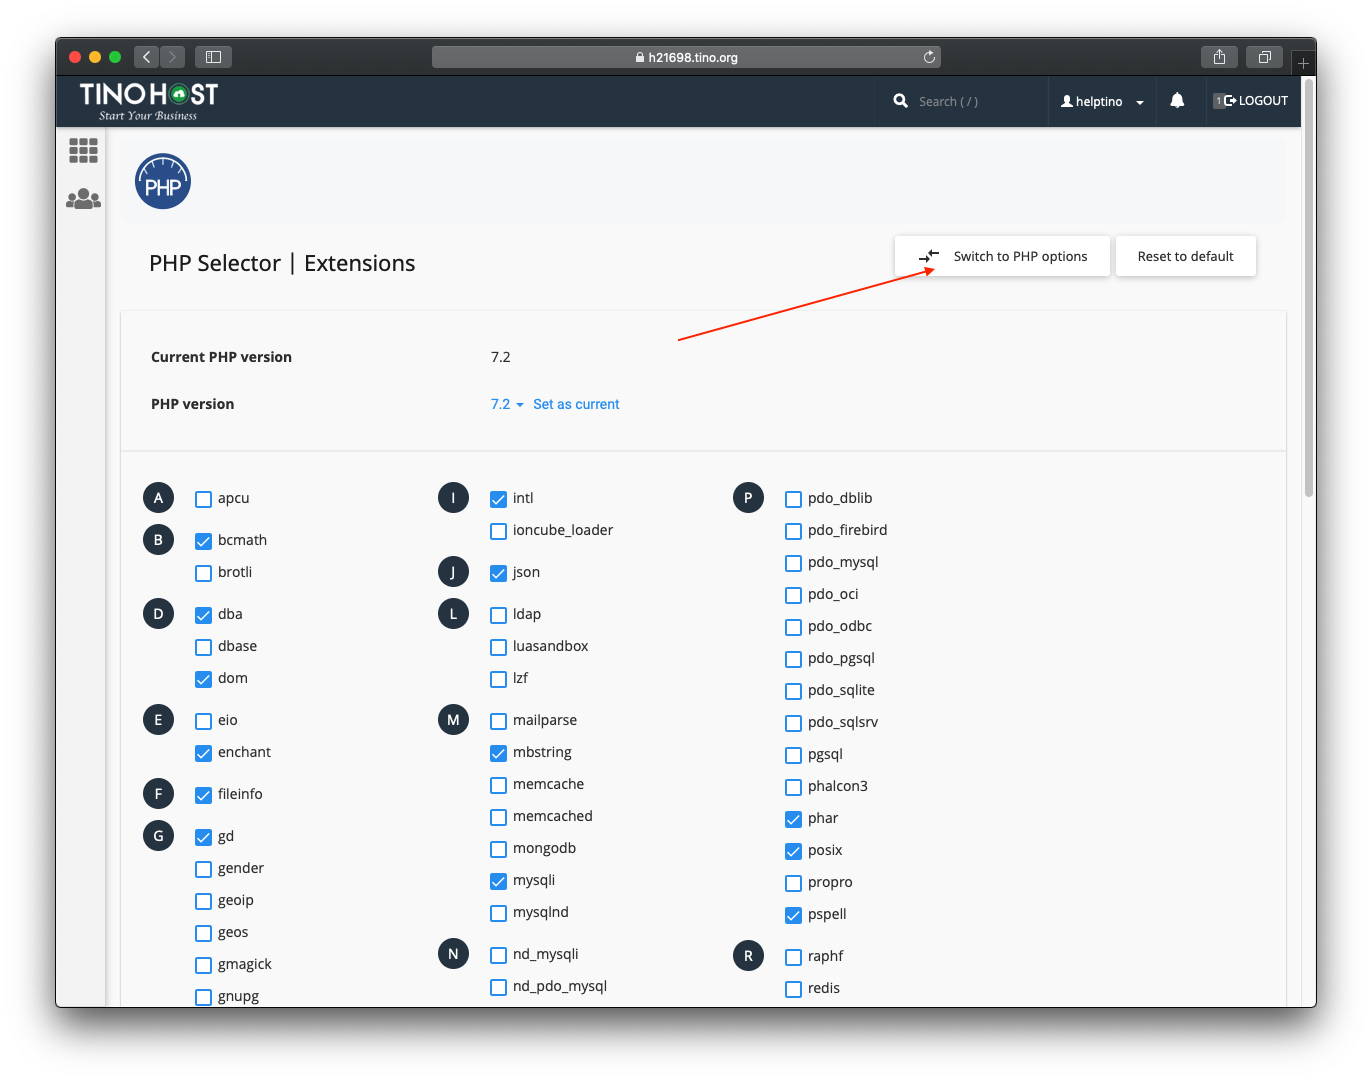Uncheck the posix extension
The image size is (1372, 1081).
pyautogui.click(x=793, y=851)
